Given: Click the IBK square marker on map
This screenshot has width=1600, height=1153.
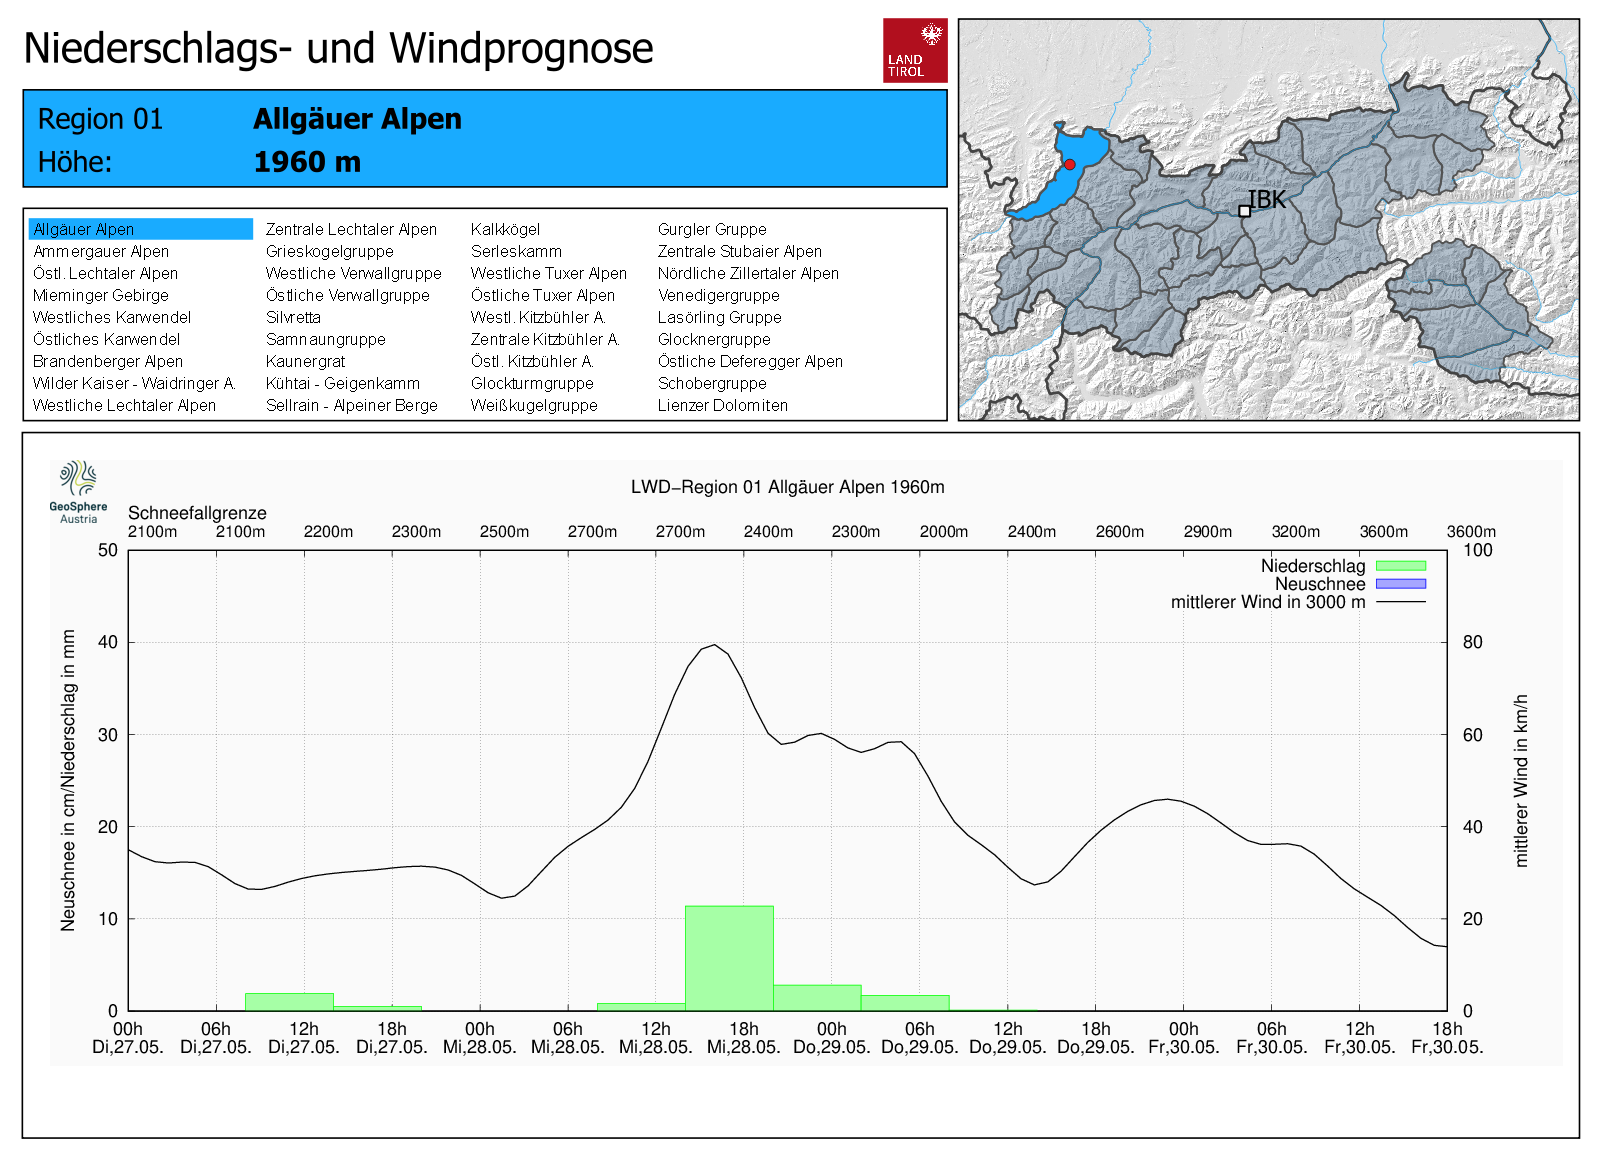Looking at the screenshot, I should pos(1244,211).
